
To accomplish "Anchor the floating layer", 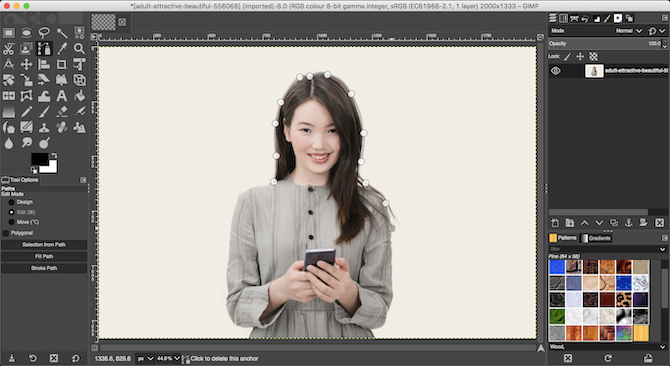I will coord(629,223).
